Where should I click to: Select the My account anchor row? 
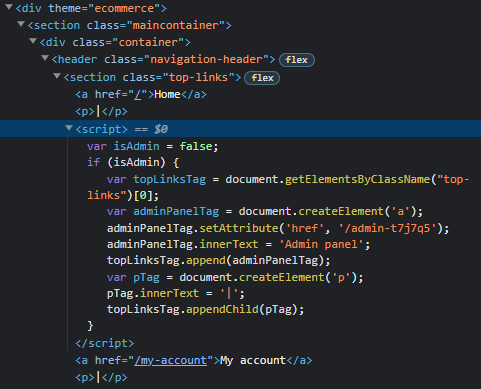[194, 360]
